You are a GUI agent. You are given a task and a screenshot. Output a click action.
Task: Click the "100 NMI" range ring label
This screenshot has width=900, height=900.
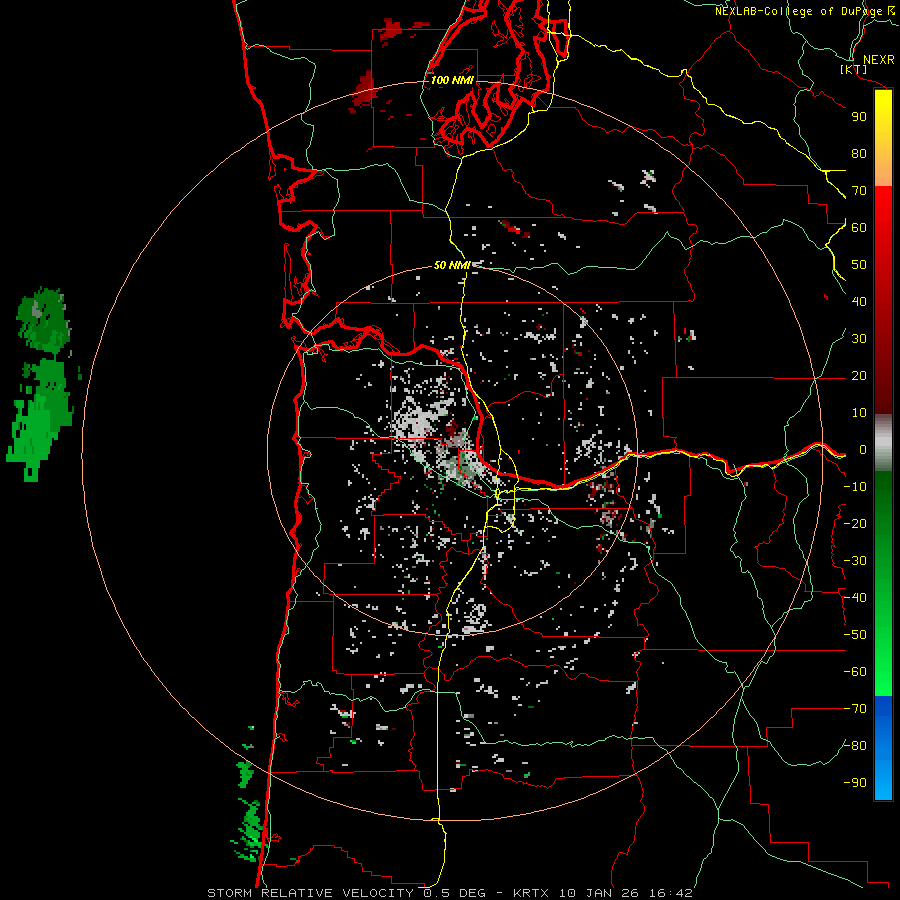(x=452, y=80)
